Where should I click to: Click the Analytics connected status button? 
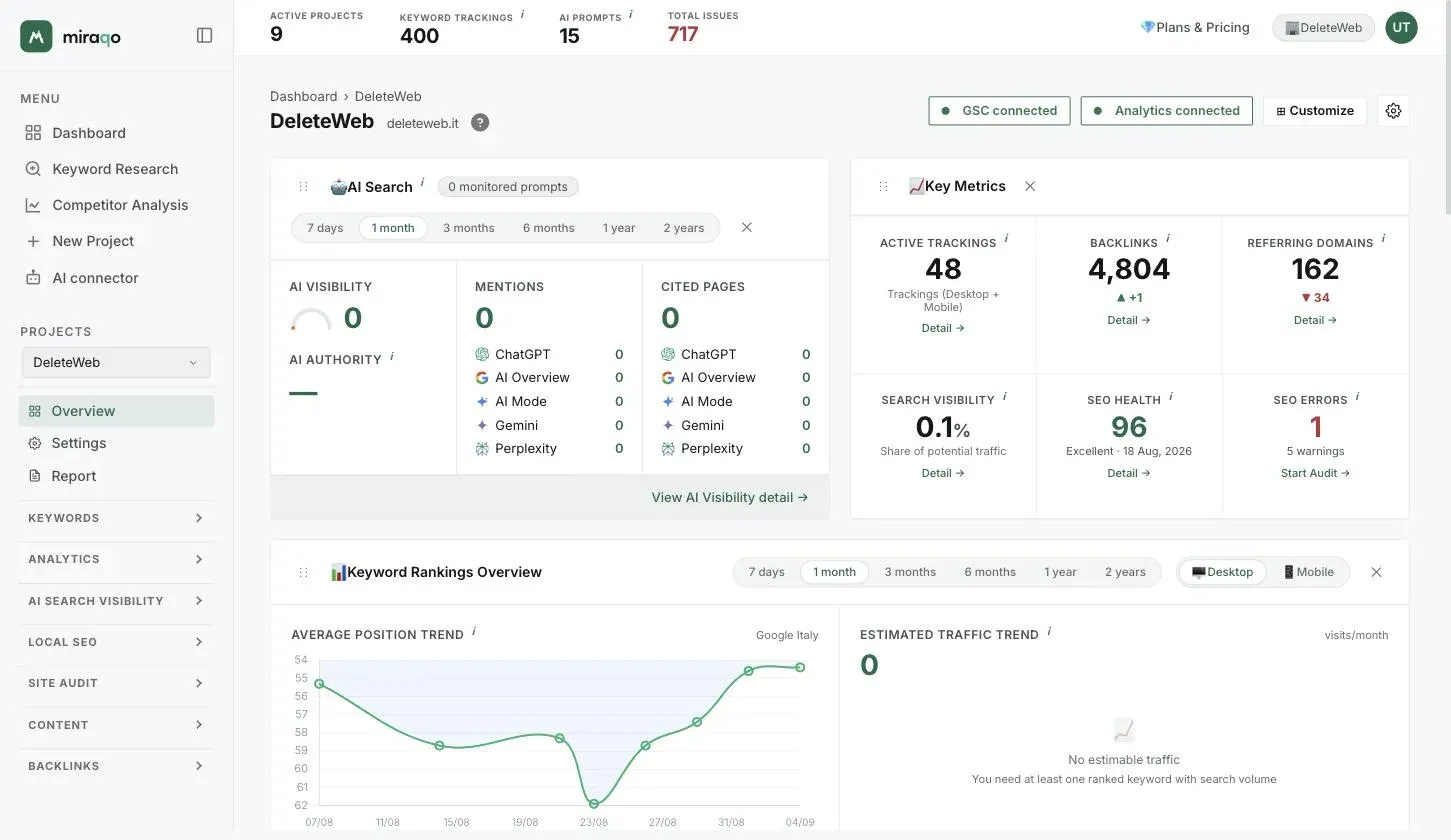click(1166, 111)
